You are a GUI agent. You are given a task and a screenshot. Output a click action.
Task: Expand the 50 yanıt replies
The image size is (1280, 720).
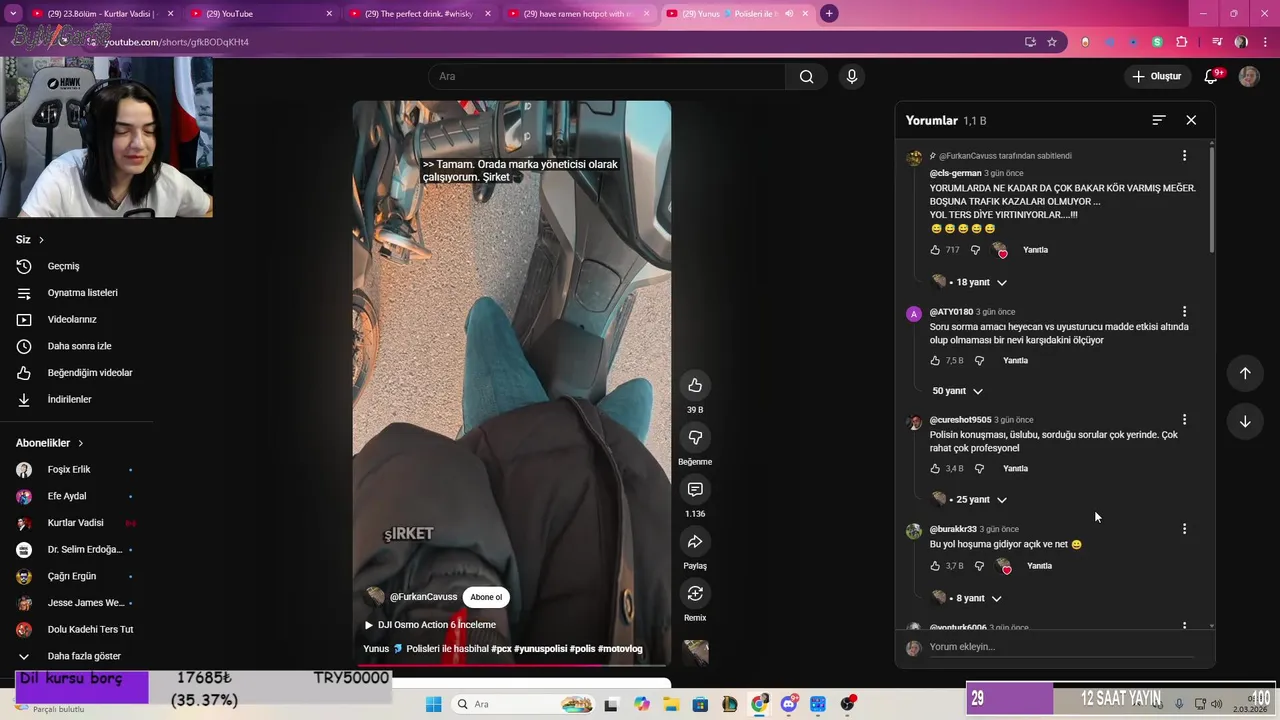957,391
